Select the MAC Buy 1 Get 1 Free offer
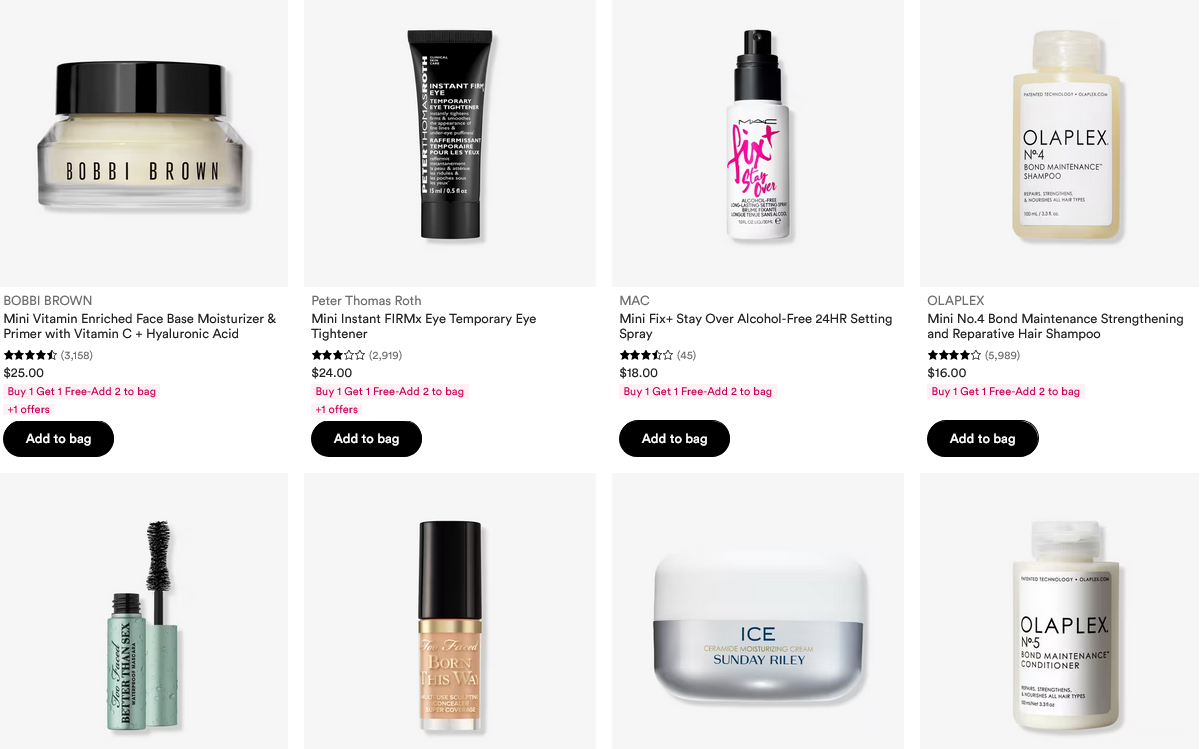This screenshot has height=749, width=1200. [x=698, y=391]
